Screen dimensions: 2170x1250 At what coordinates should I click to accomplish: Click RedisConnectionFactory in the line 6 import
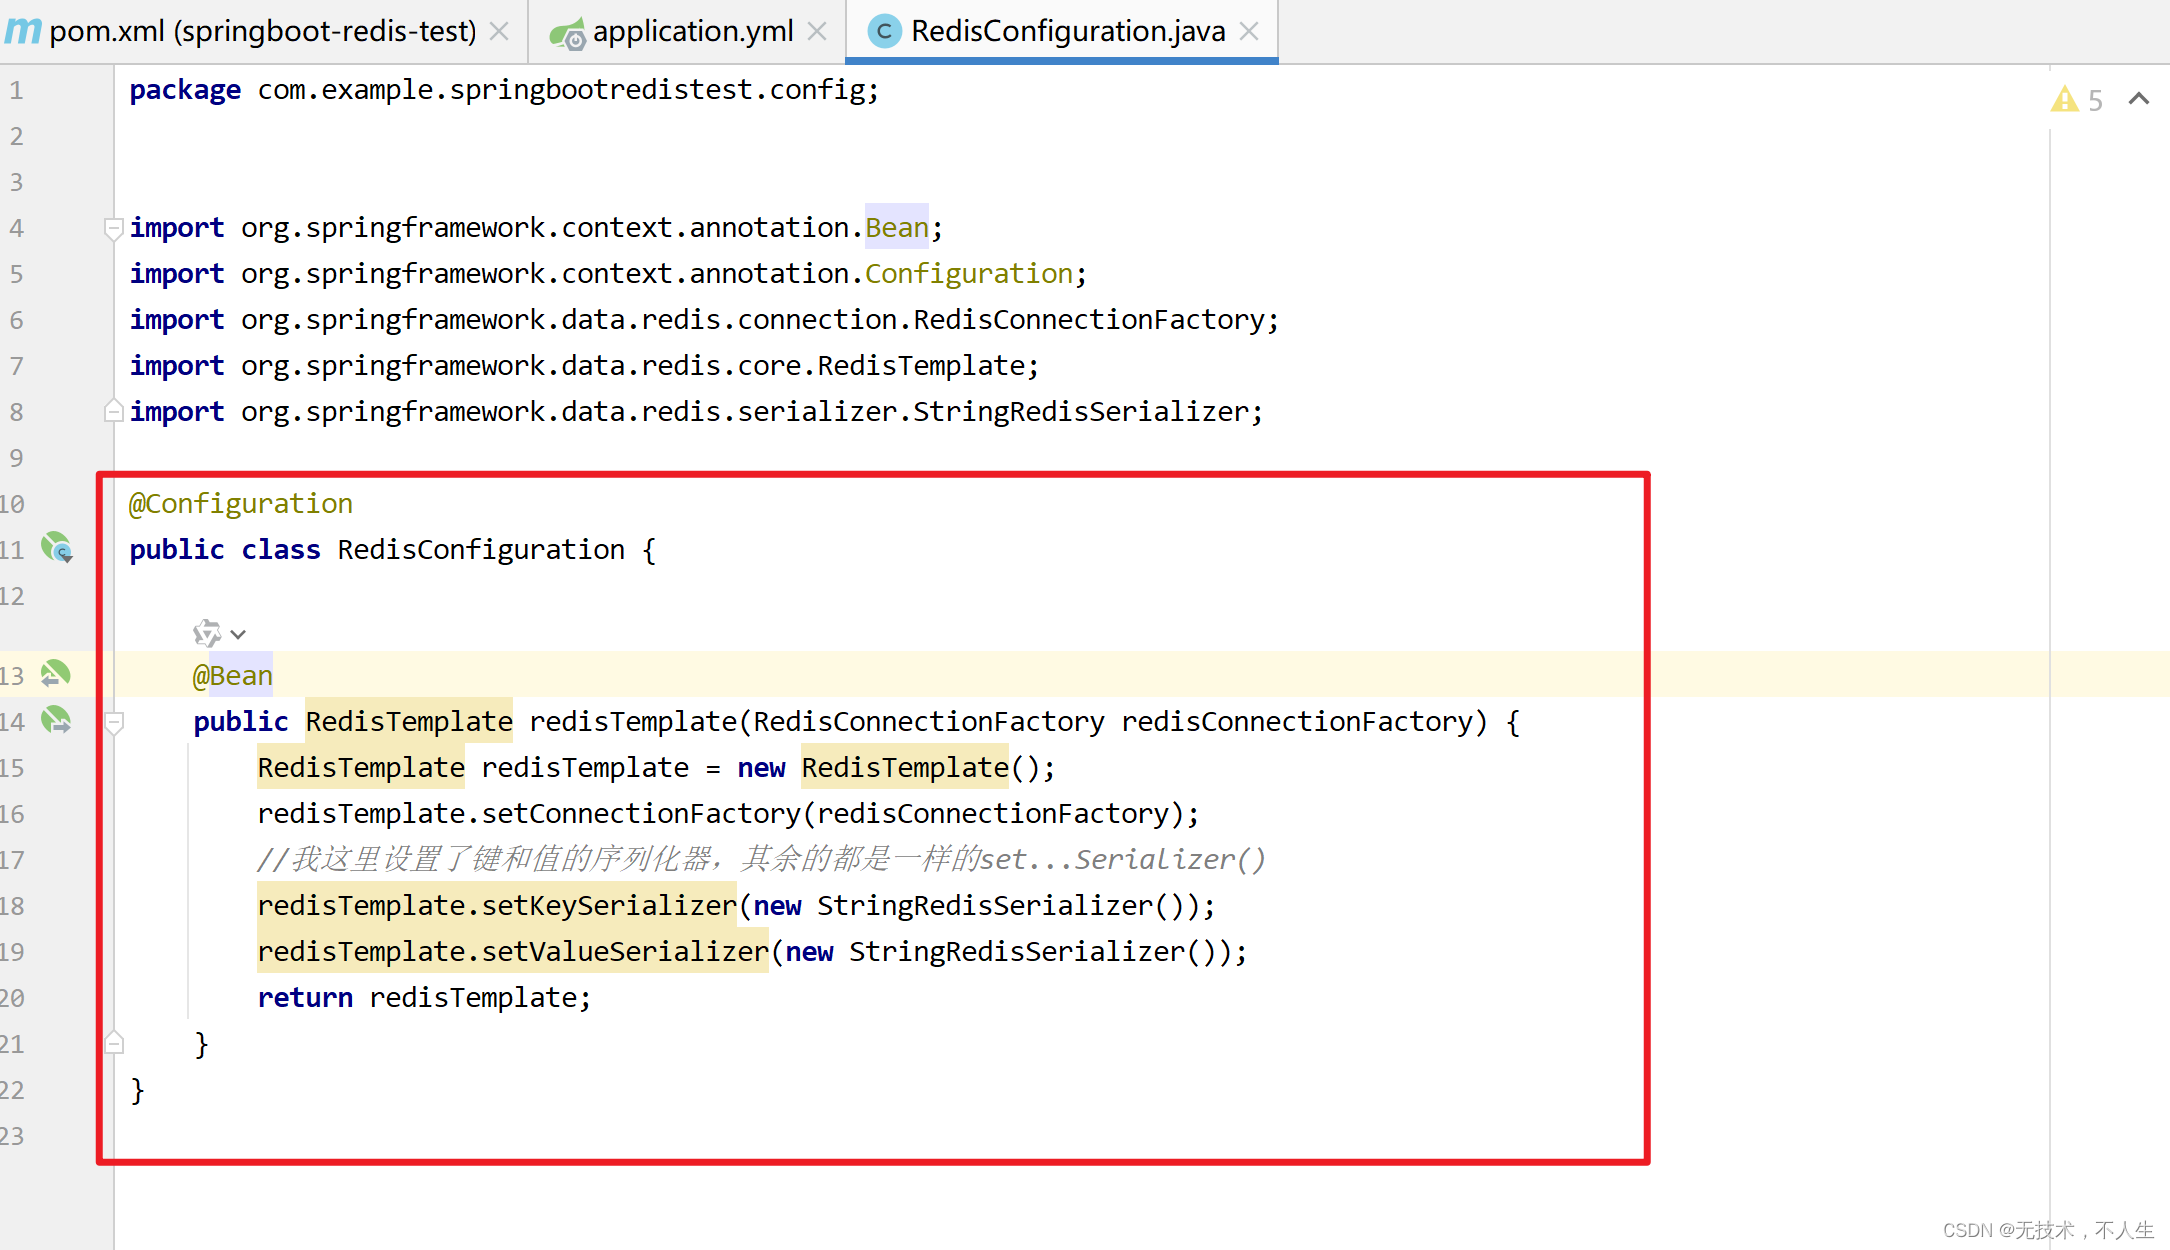point(1089,320)
